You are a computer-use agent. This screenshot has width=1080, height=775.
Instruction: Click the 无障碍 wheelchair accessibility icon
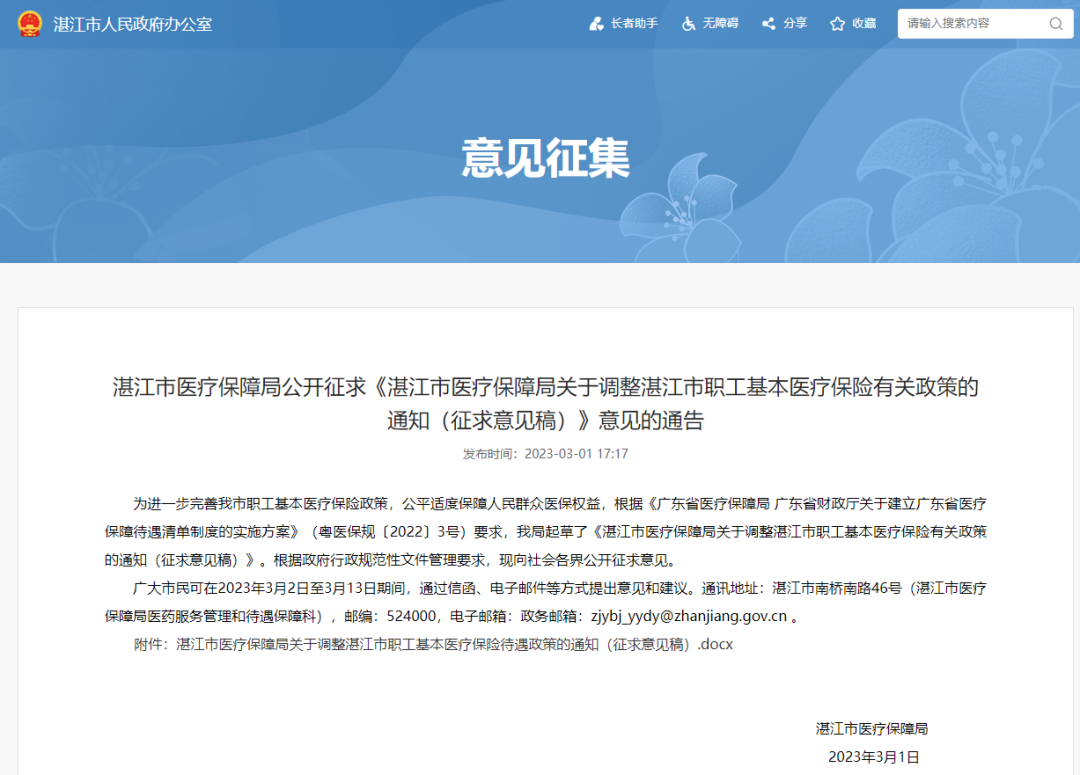[x=689, y=24]
